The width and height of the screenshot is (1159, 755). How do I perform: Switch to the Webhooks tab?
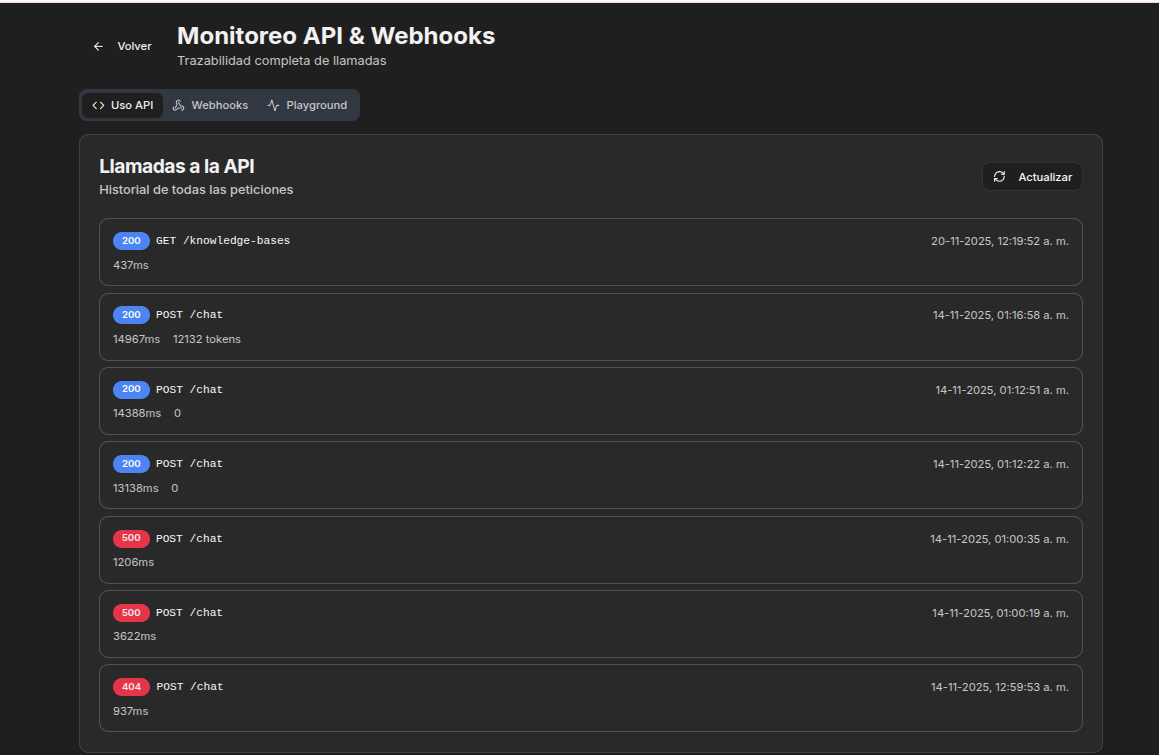point(211,106)
